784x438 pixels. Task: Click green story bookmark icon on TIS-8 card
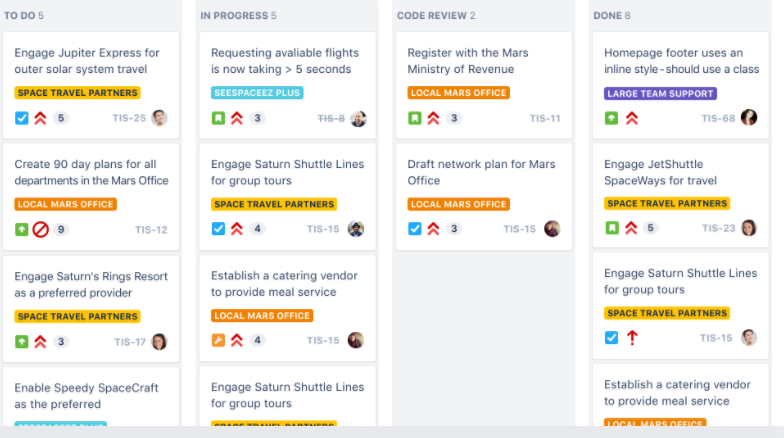point(218,118)
